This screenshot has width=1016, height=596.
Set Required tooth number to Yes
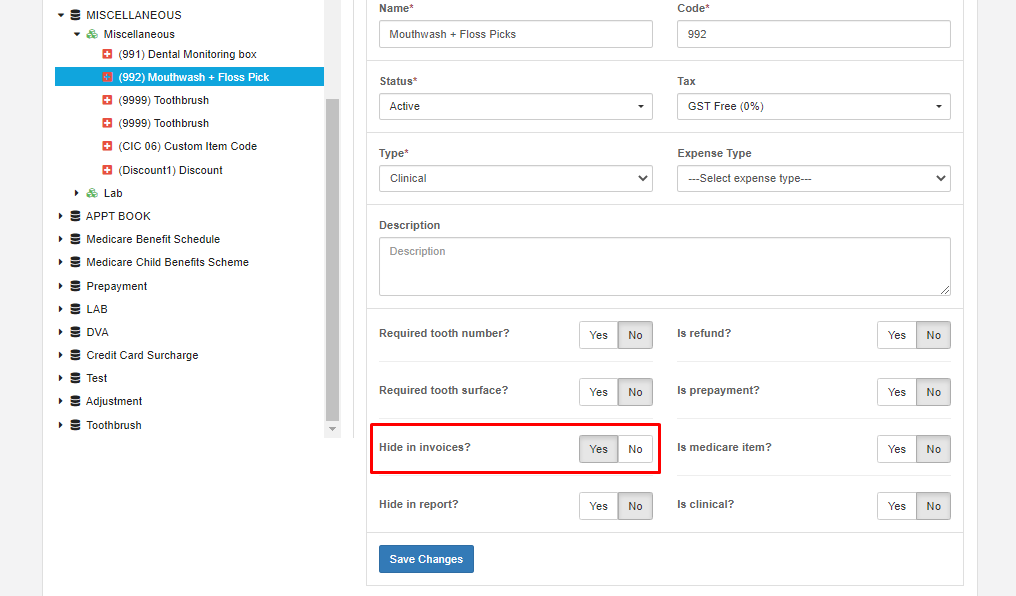[598, 335]
